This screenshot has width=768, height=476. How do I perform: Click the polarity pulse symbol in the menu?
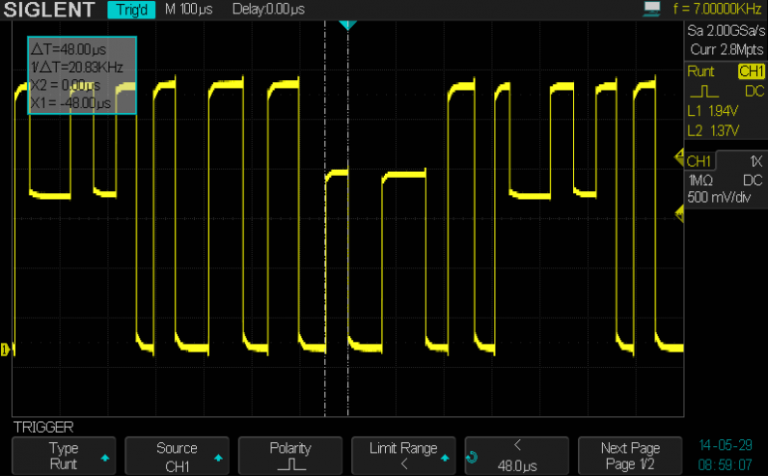[291, 465]
